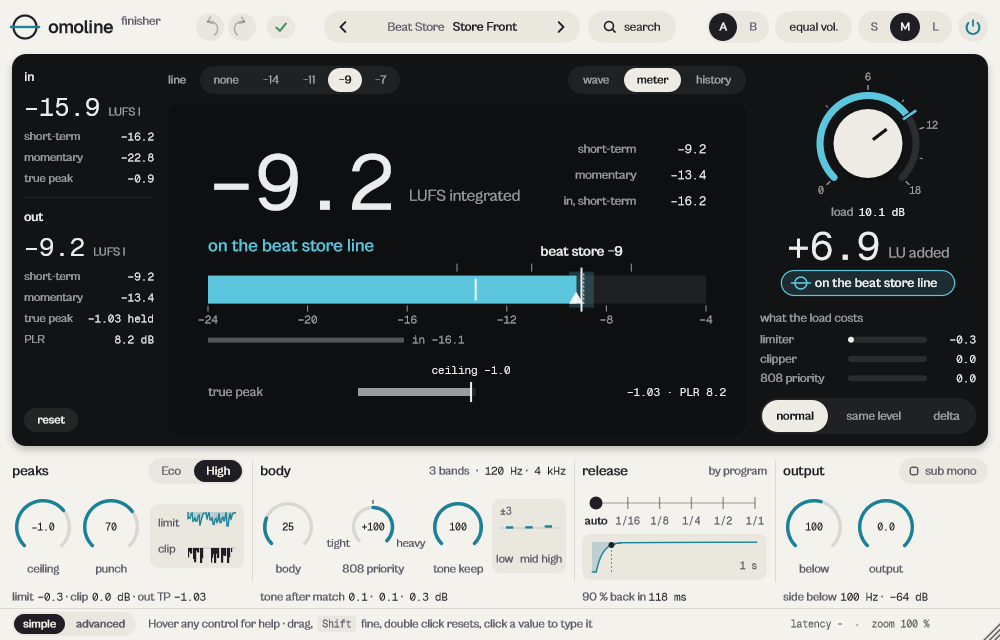Viewport: 1000px width, 640px height.
Task: Click the zoom 100 % status text
Action: (901, 624)
